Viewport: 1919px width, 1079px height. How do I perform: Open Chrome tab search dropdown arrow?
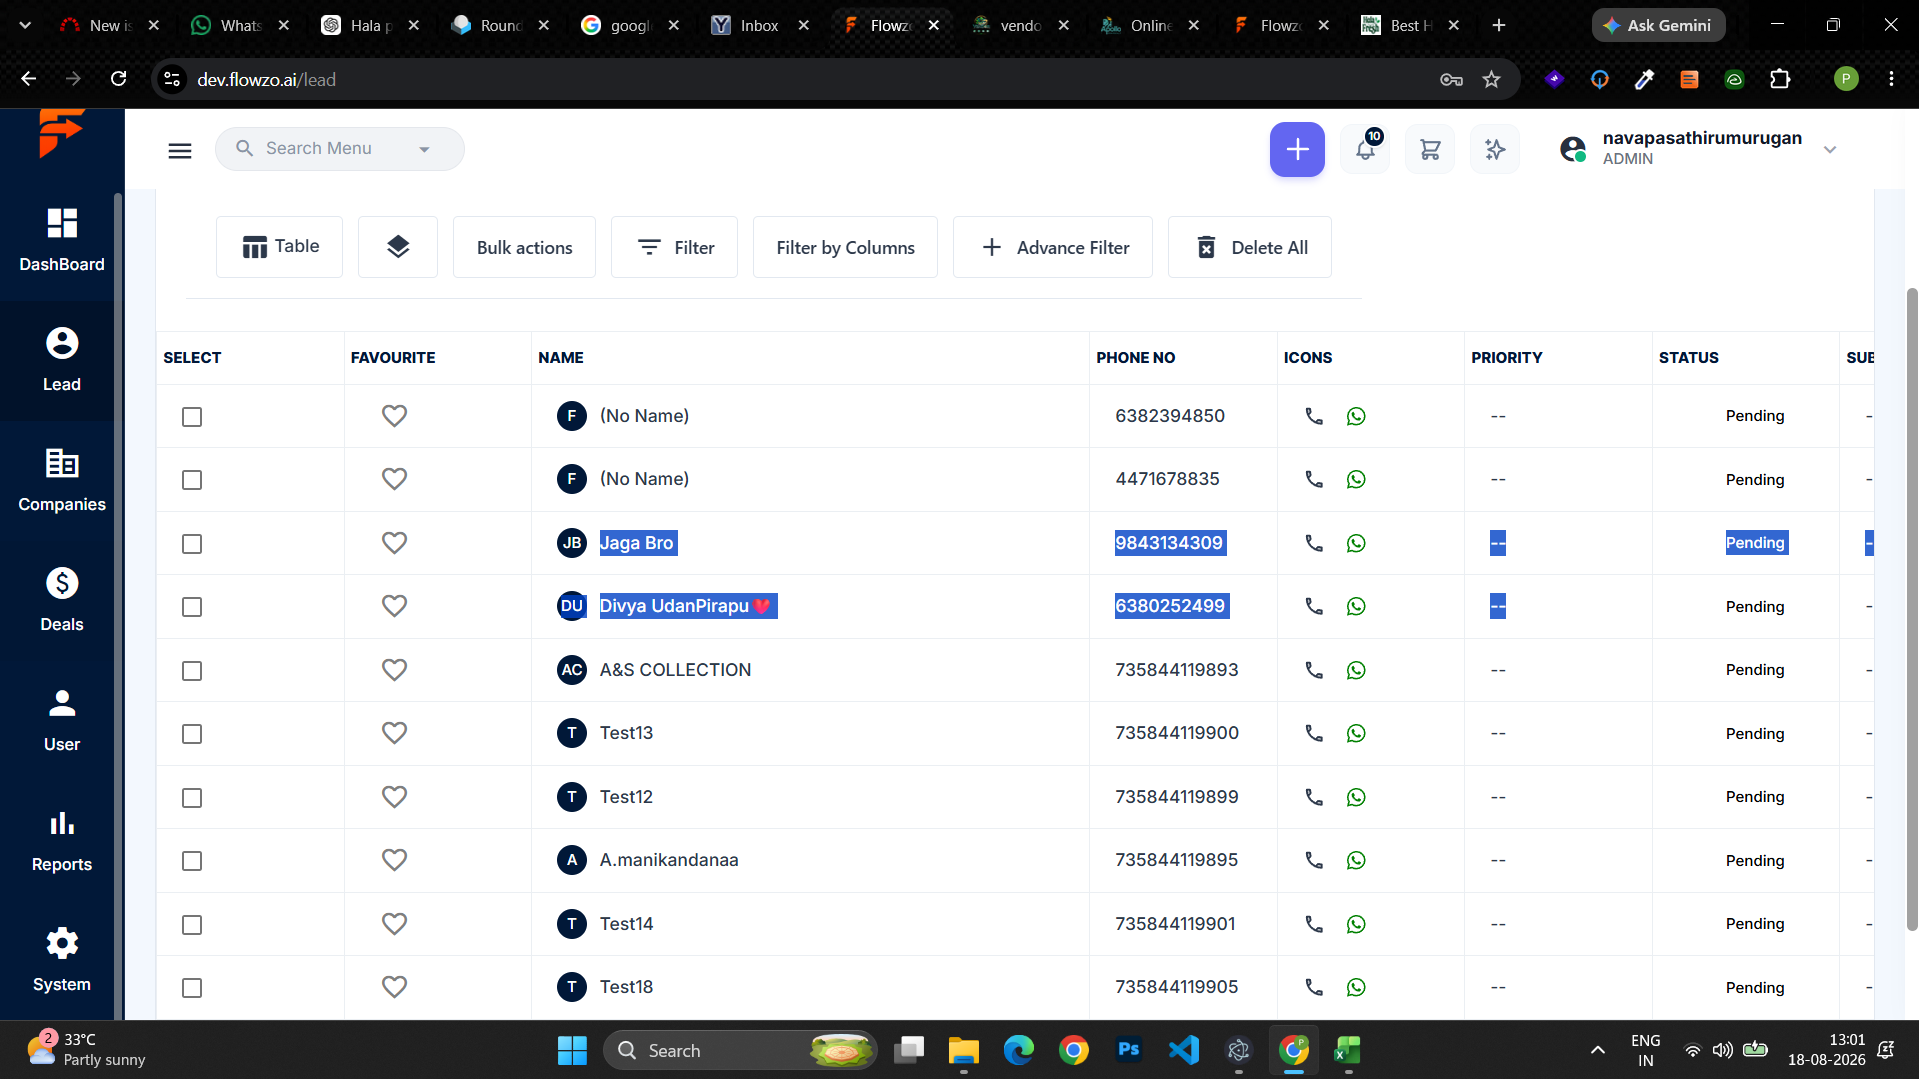[x=25, y=25]
